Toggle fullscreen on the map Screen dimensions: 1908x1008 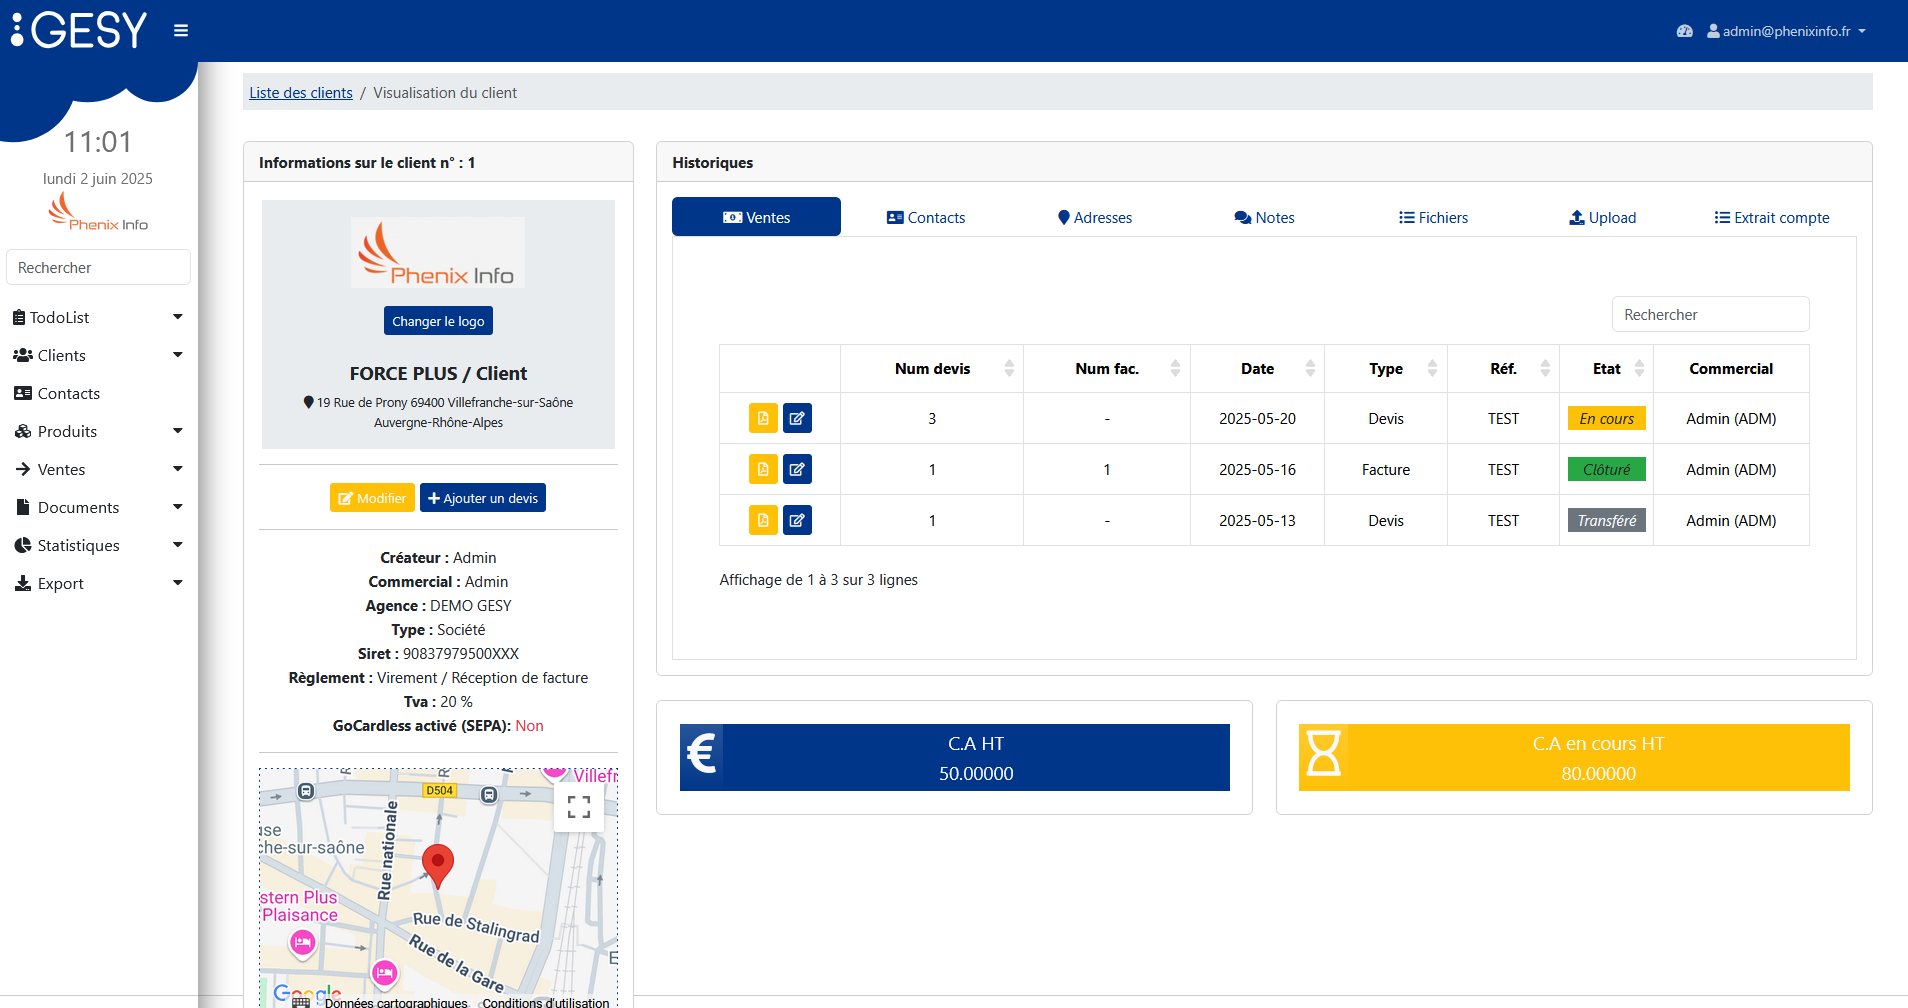tap(578, 807)
